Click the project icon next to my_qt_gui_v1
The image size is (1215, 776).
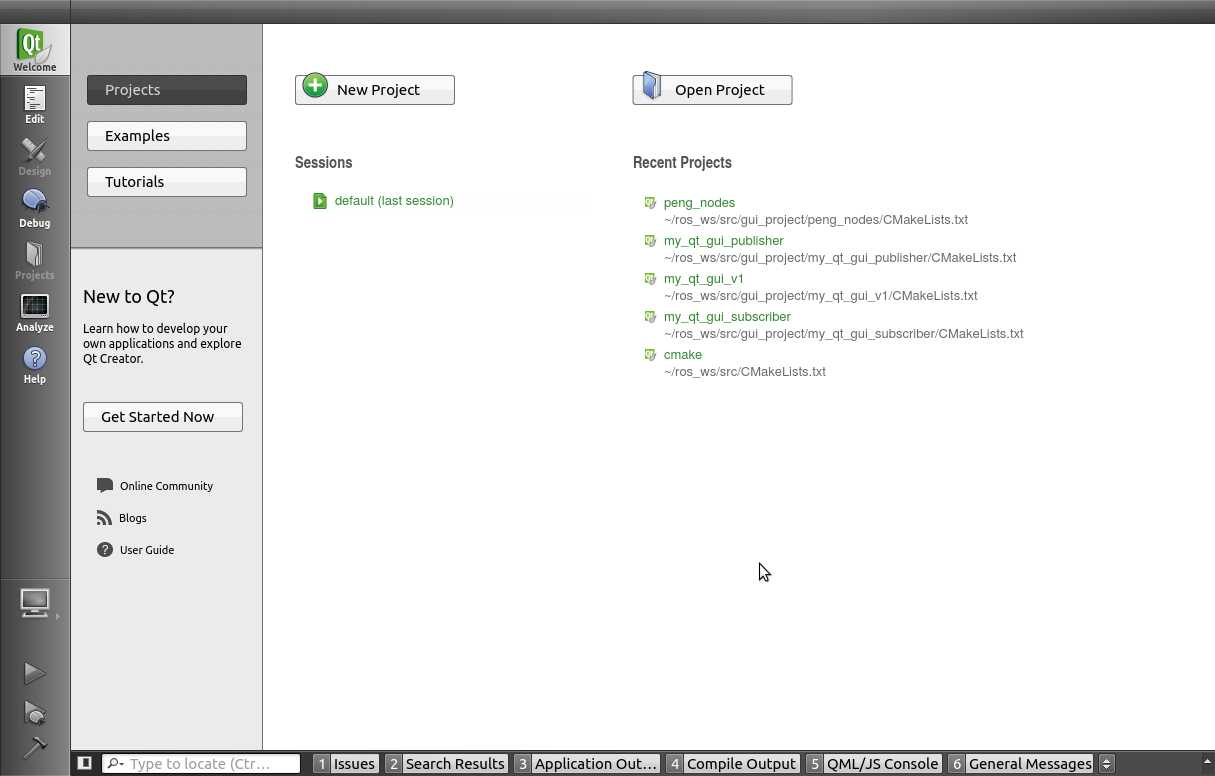point(650,279)
